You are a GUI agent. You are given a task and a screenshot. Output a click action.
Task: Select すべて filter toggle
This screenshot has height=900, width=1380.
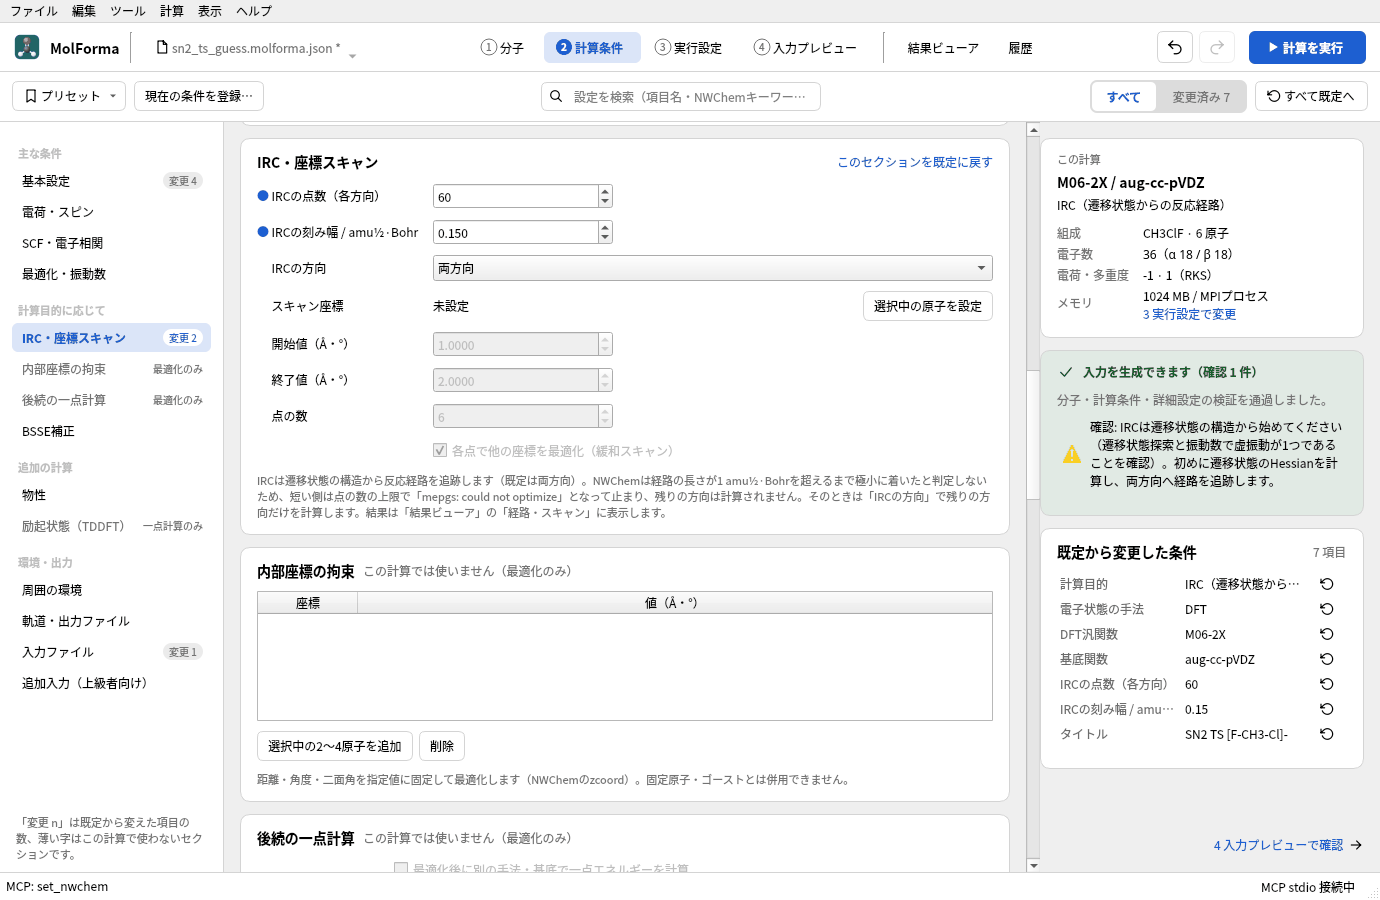click(1124, 97)
